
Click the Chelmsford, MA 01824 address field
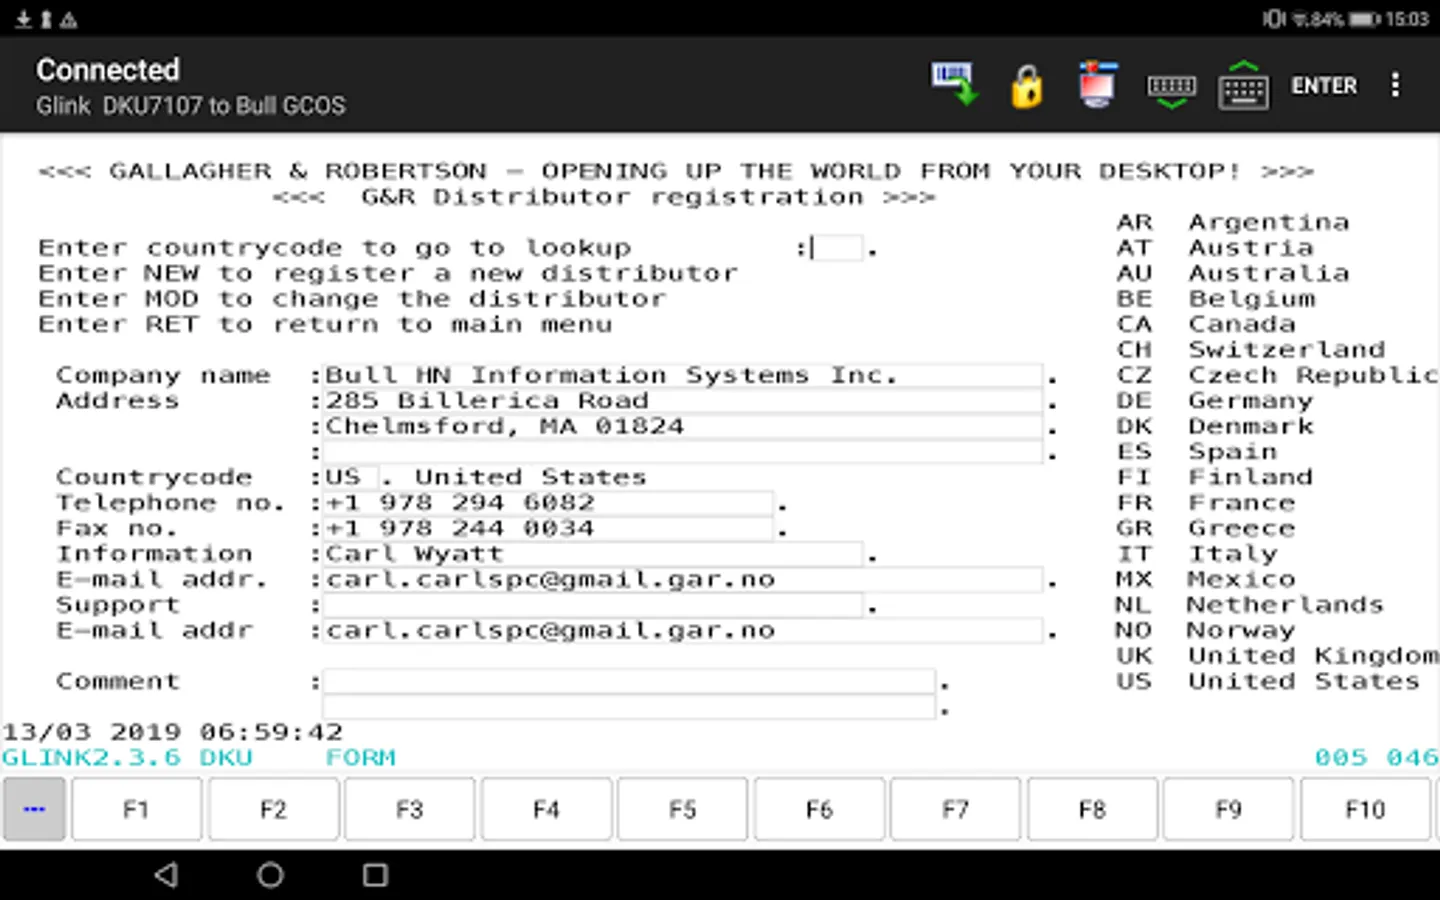pyautogui.click(x=683, y=427)
